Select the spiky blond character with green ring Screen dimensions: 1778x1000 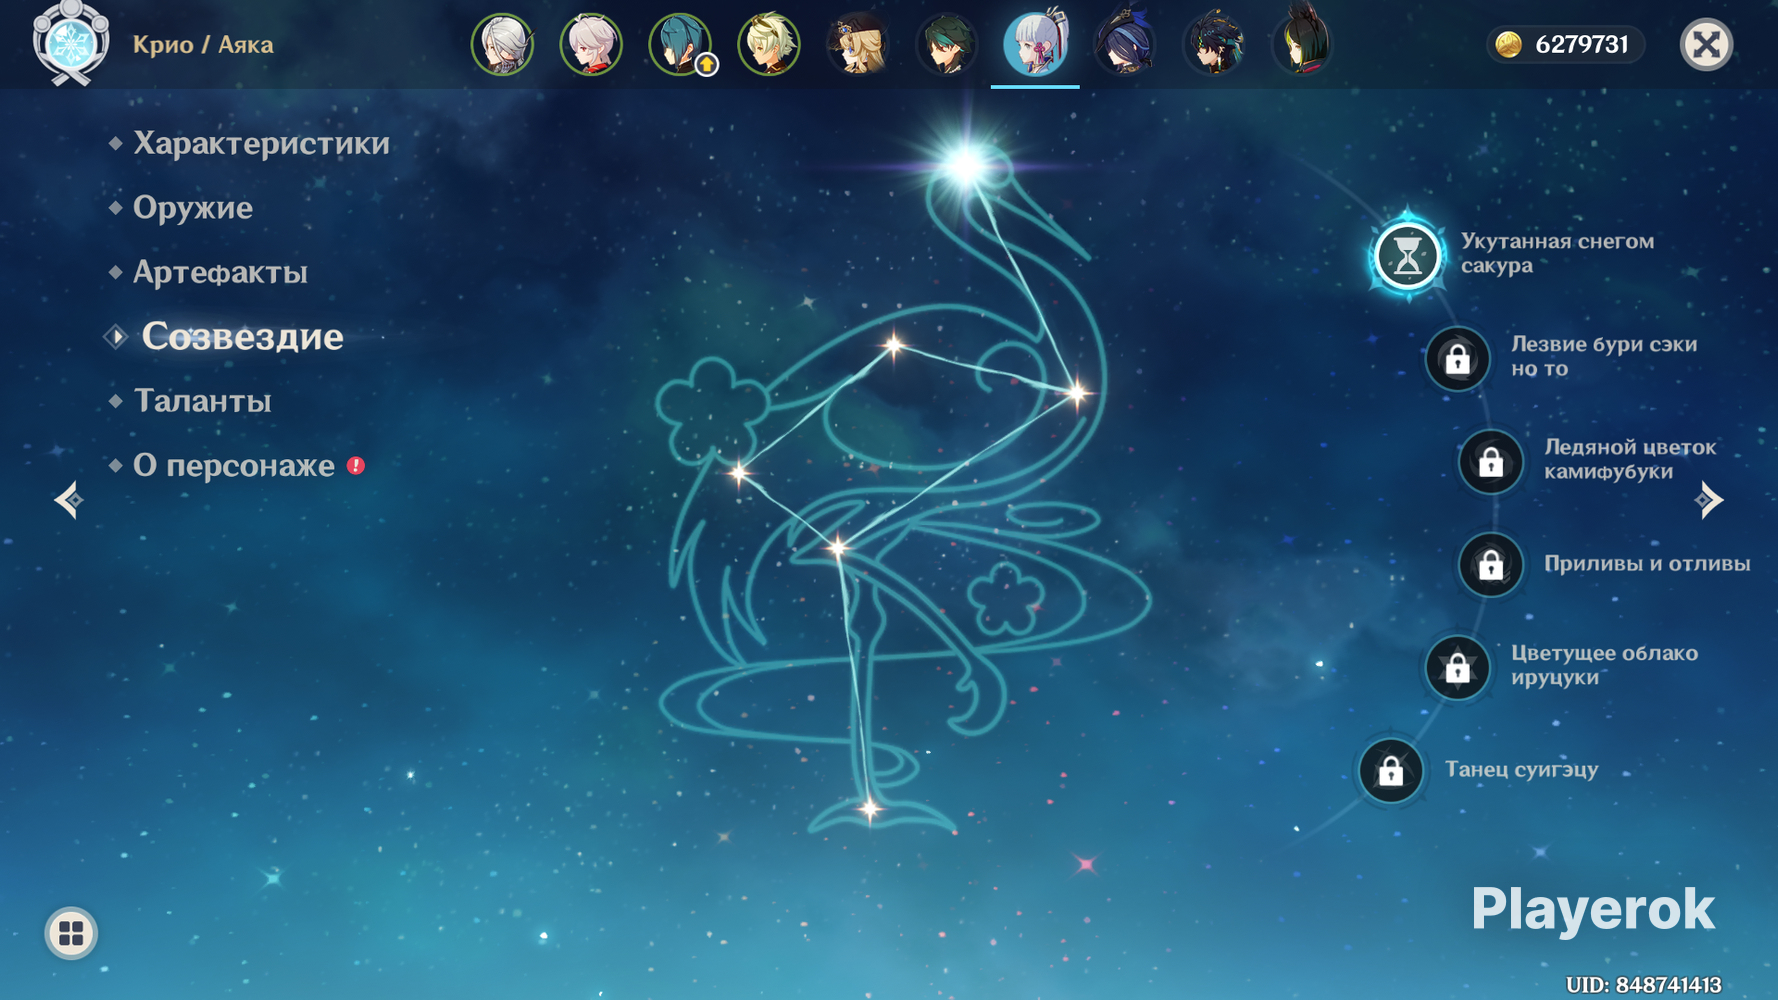point(769,44)
